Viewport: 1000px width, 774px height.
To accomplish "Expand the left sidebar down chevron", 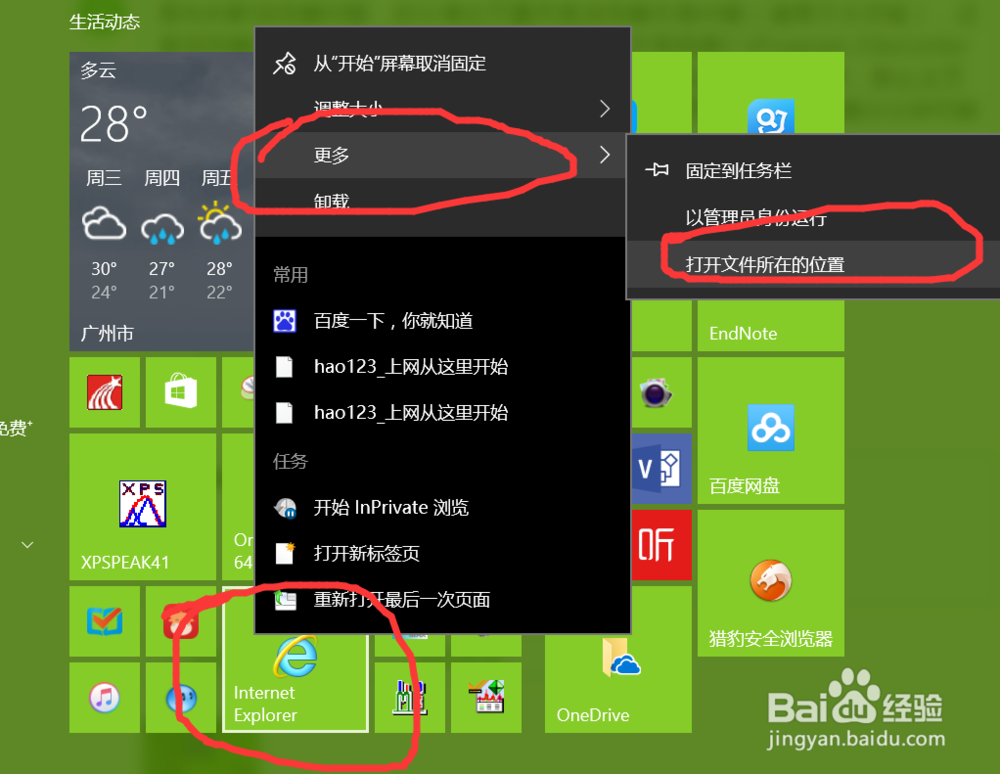I will (27, 544).
